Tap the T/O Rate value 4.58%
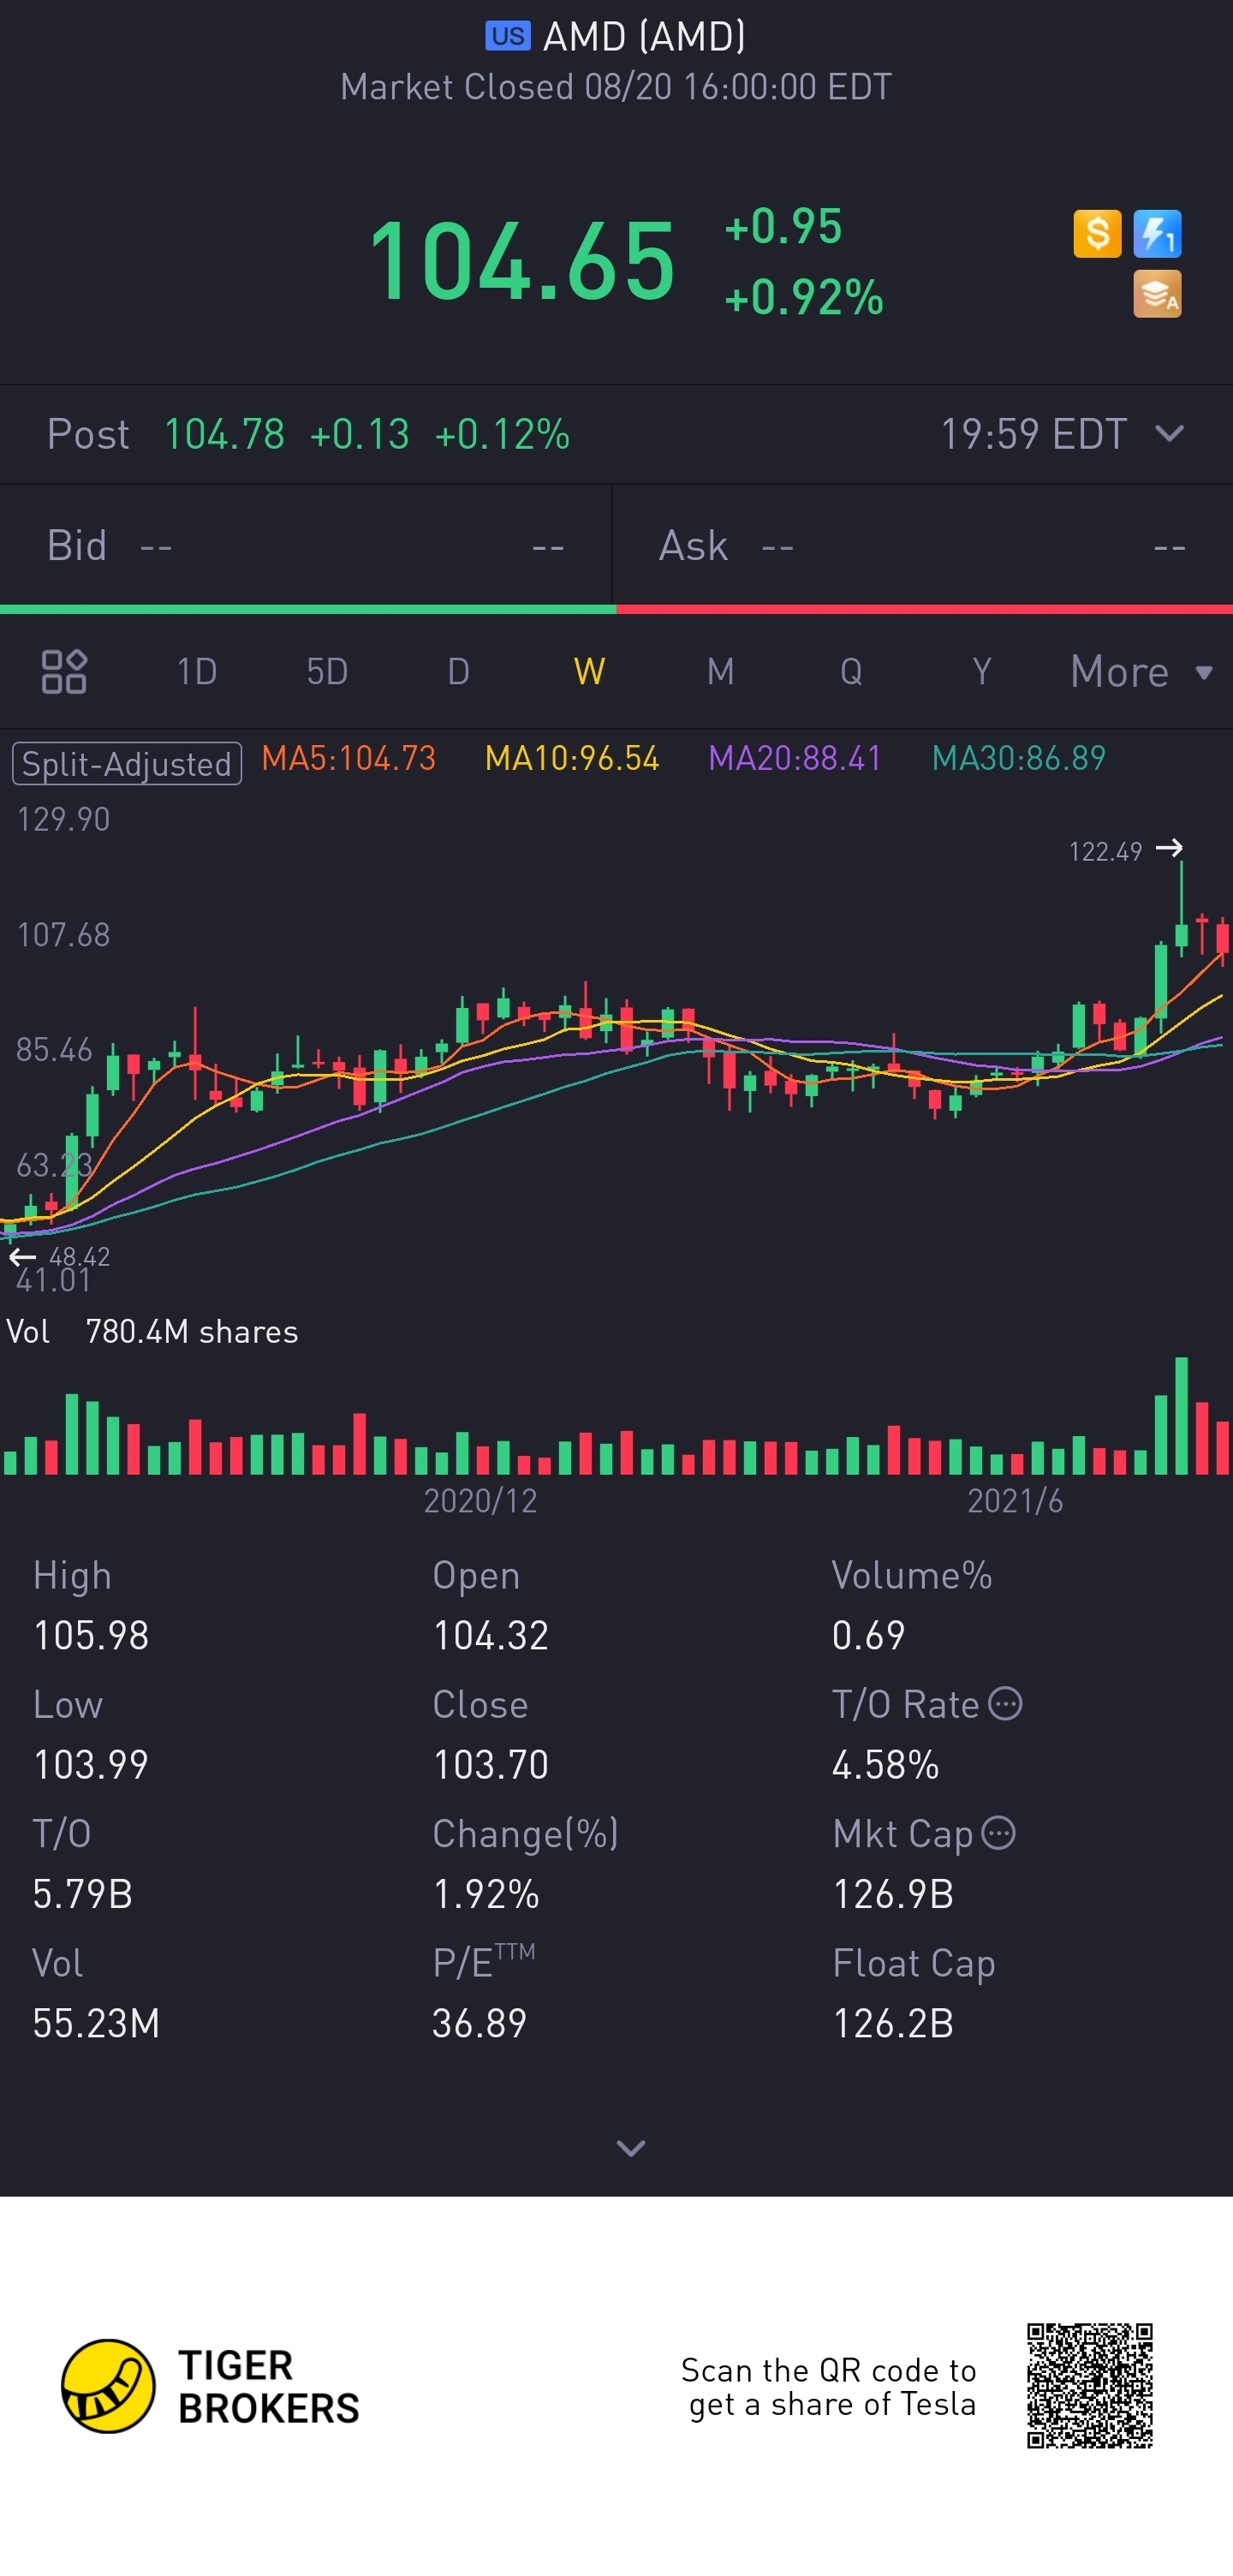Viewport: 1233px width, 2576px height. [885, 1764]
